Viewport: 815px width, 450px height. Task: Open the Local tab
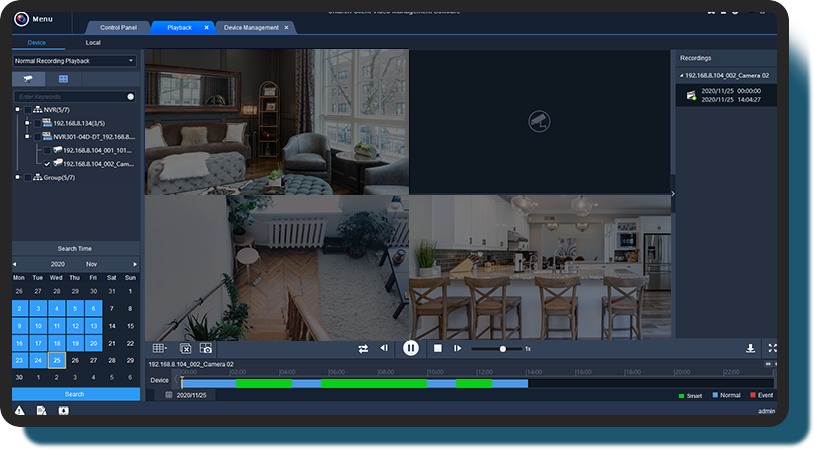coord(93,43)
